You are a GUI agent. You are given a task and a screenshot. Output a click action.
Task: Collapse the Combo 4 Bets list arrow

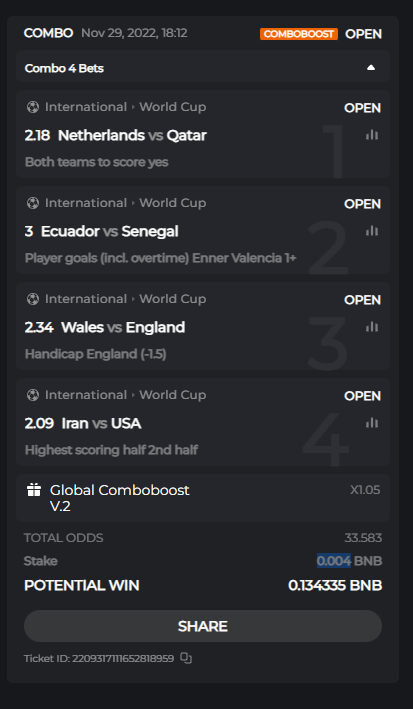(x=371, y=68)
